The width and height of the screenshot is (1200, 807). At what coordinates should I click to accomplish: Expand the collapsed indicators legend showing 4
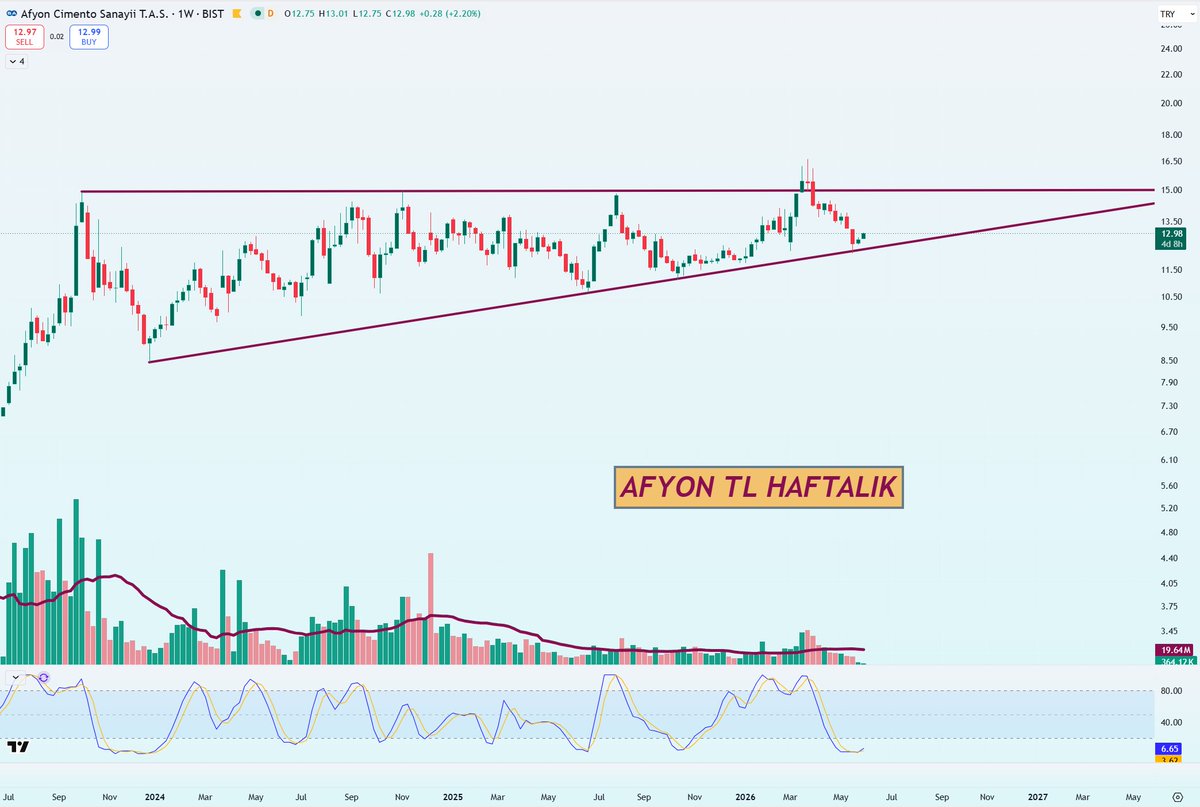click(x=17, y=62)
